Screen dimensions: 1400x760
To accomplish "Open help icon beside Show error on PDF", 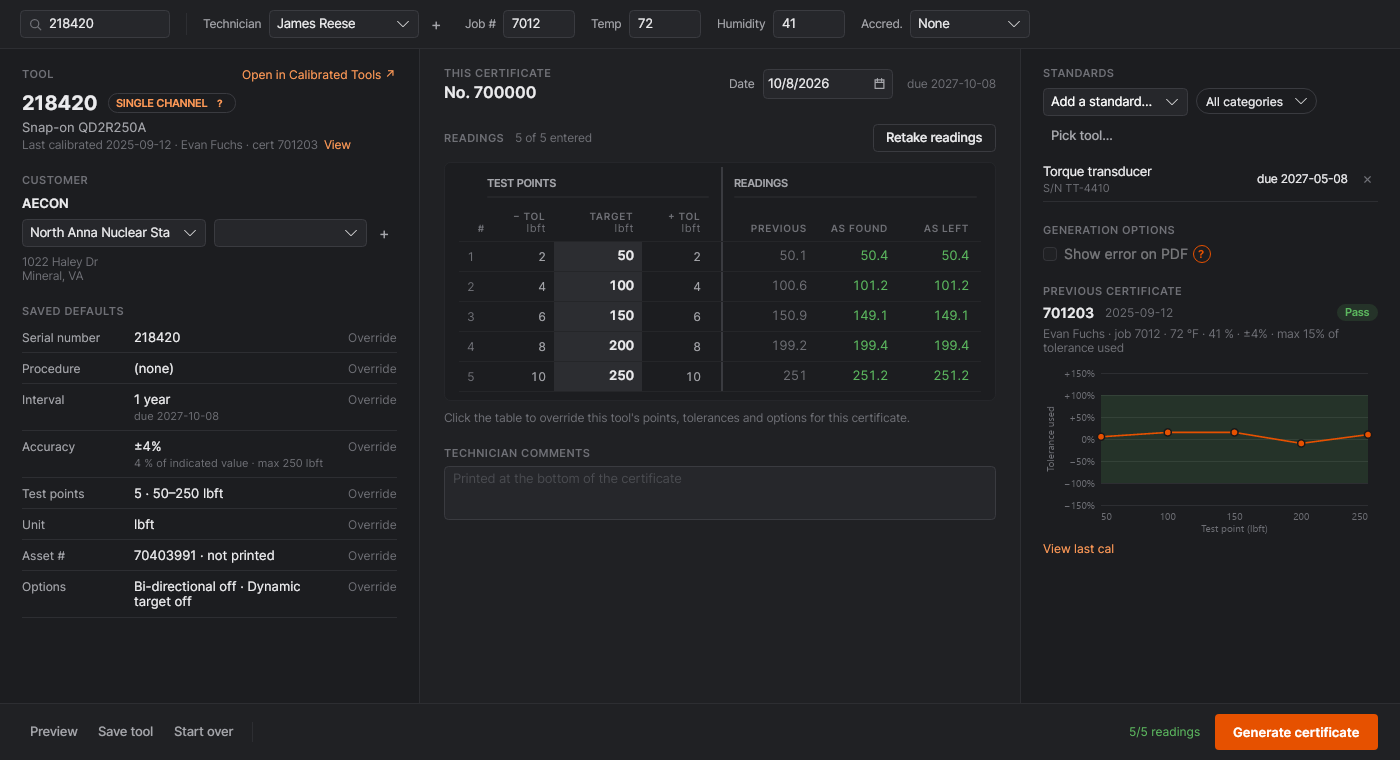I will 1202,254.
